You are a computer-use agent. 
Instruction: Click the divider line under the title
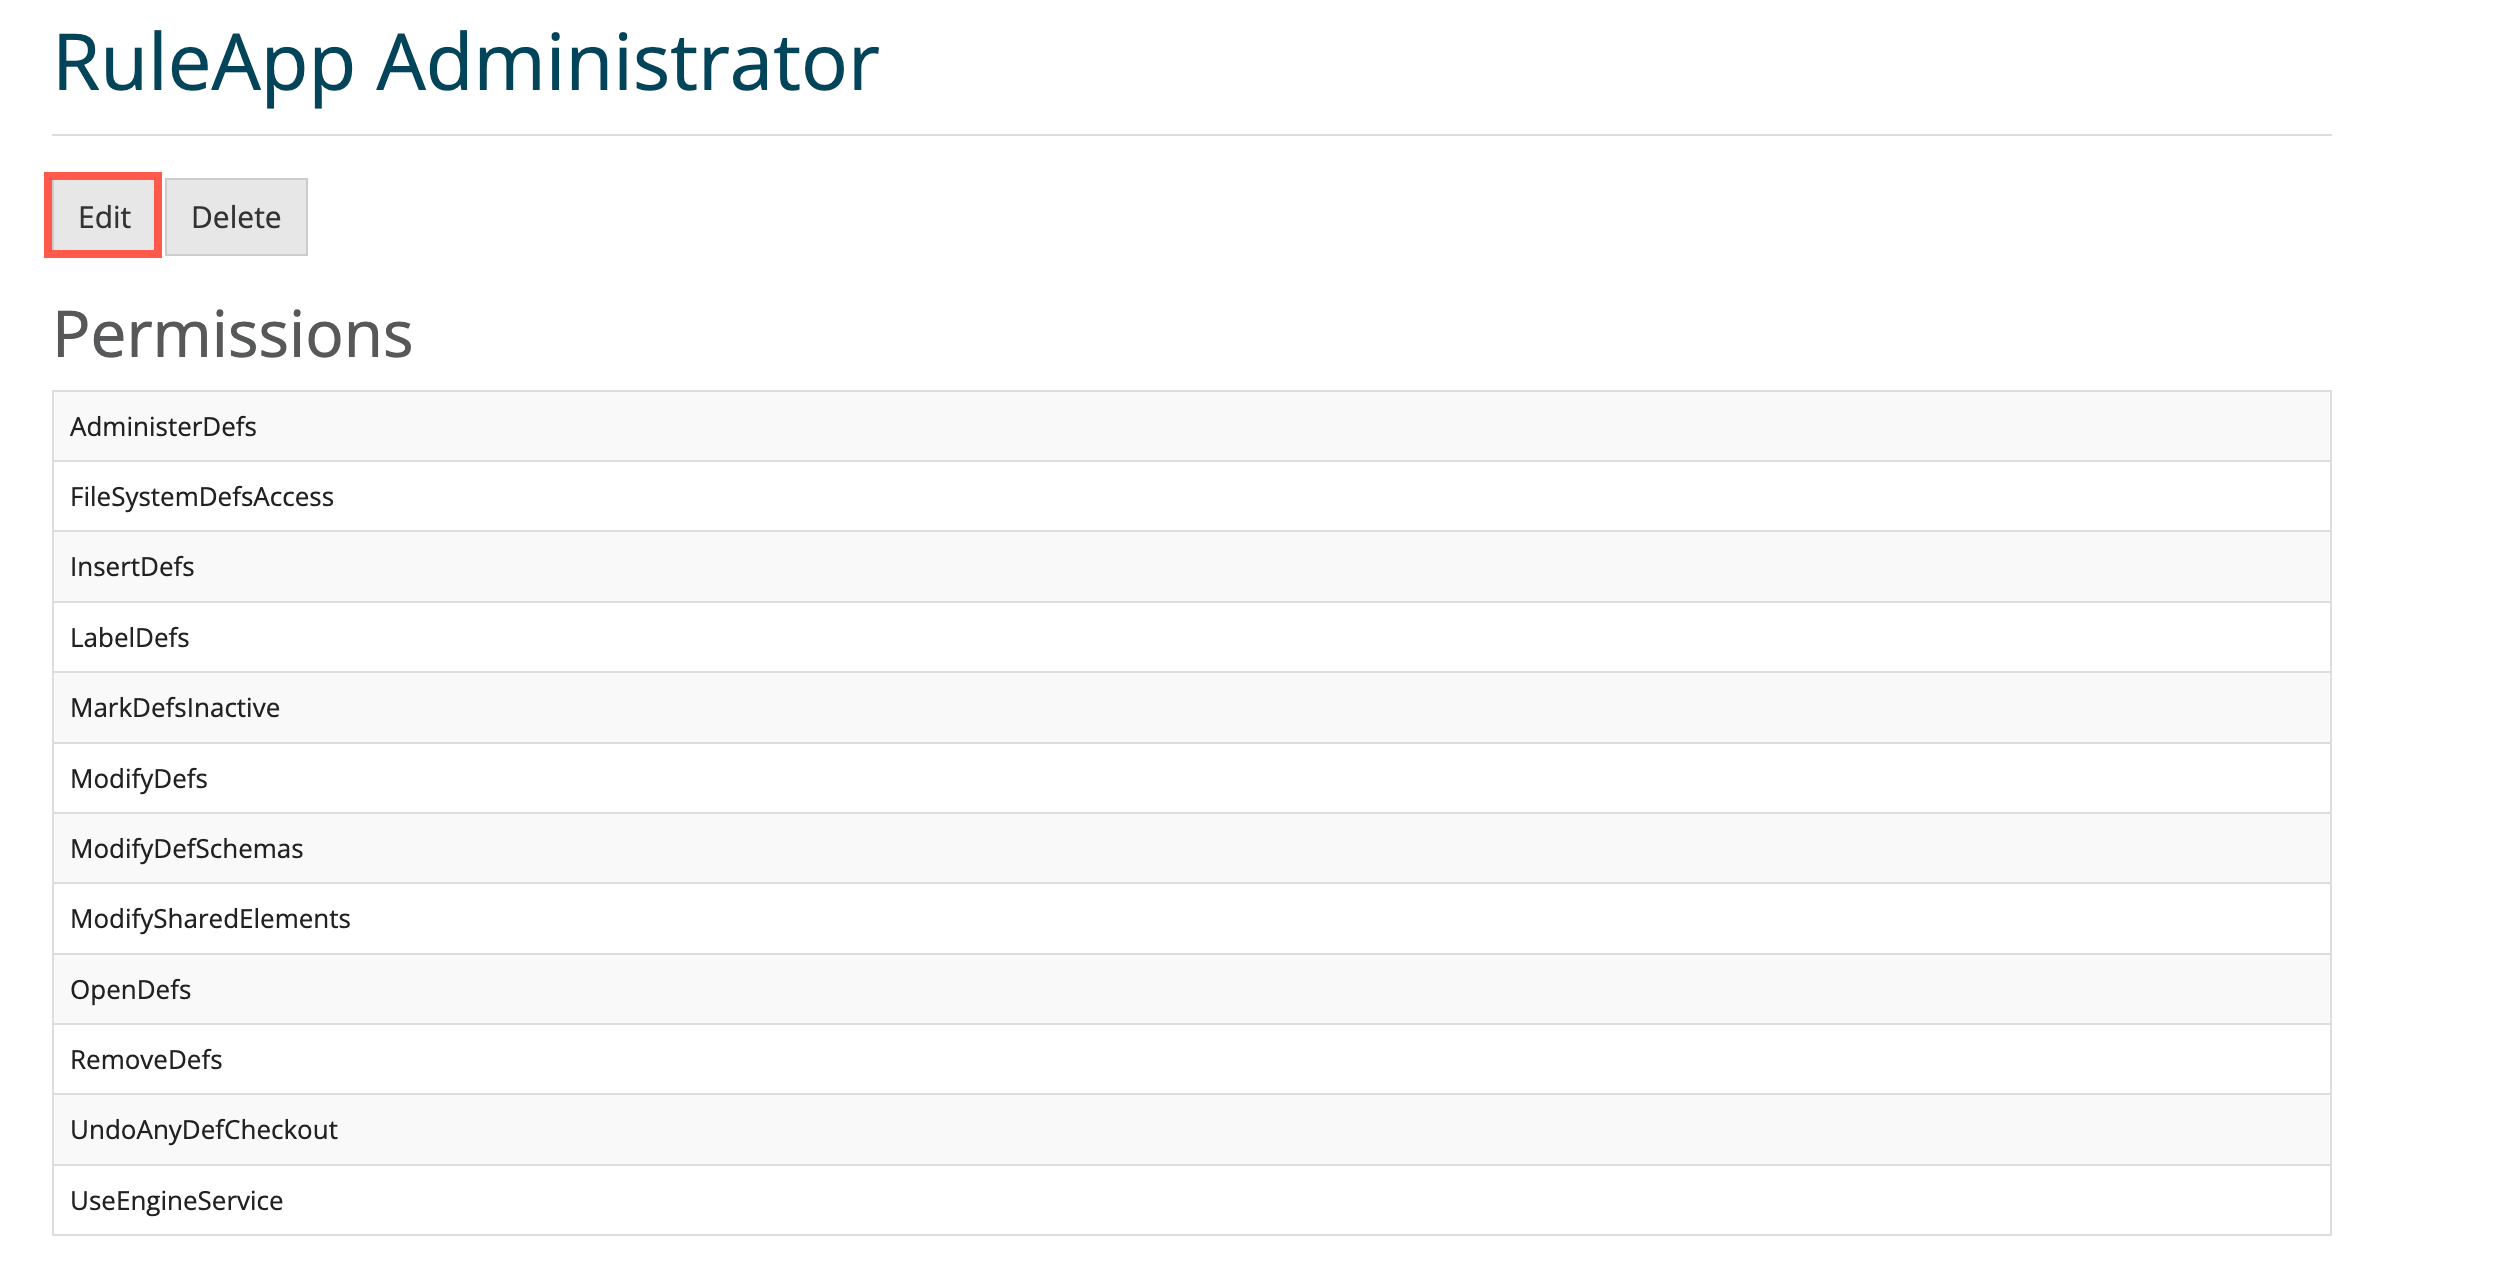[1190, 135]
